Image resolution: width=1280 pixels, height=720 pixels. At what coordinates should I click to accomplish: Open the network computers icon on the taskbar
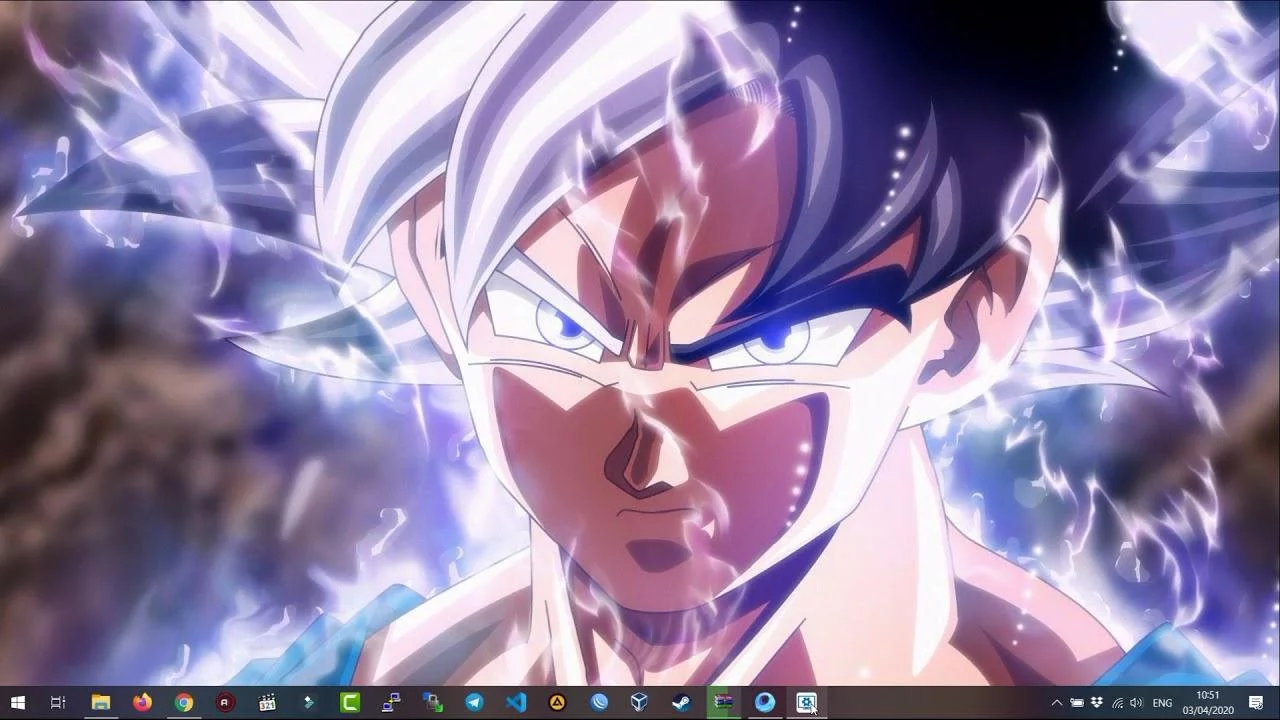tap(391, 703)
